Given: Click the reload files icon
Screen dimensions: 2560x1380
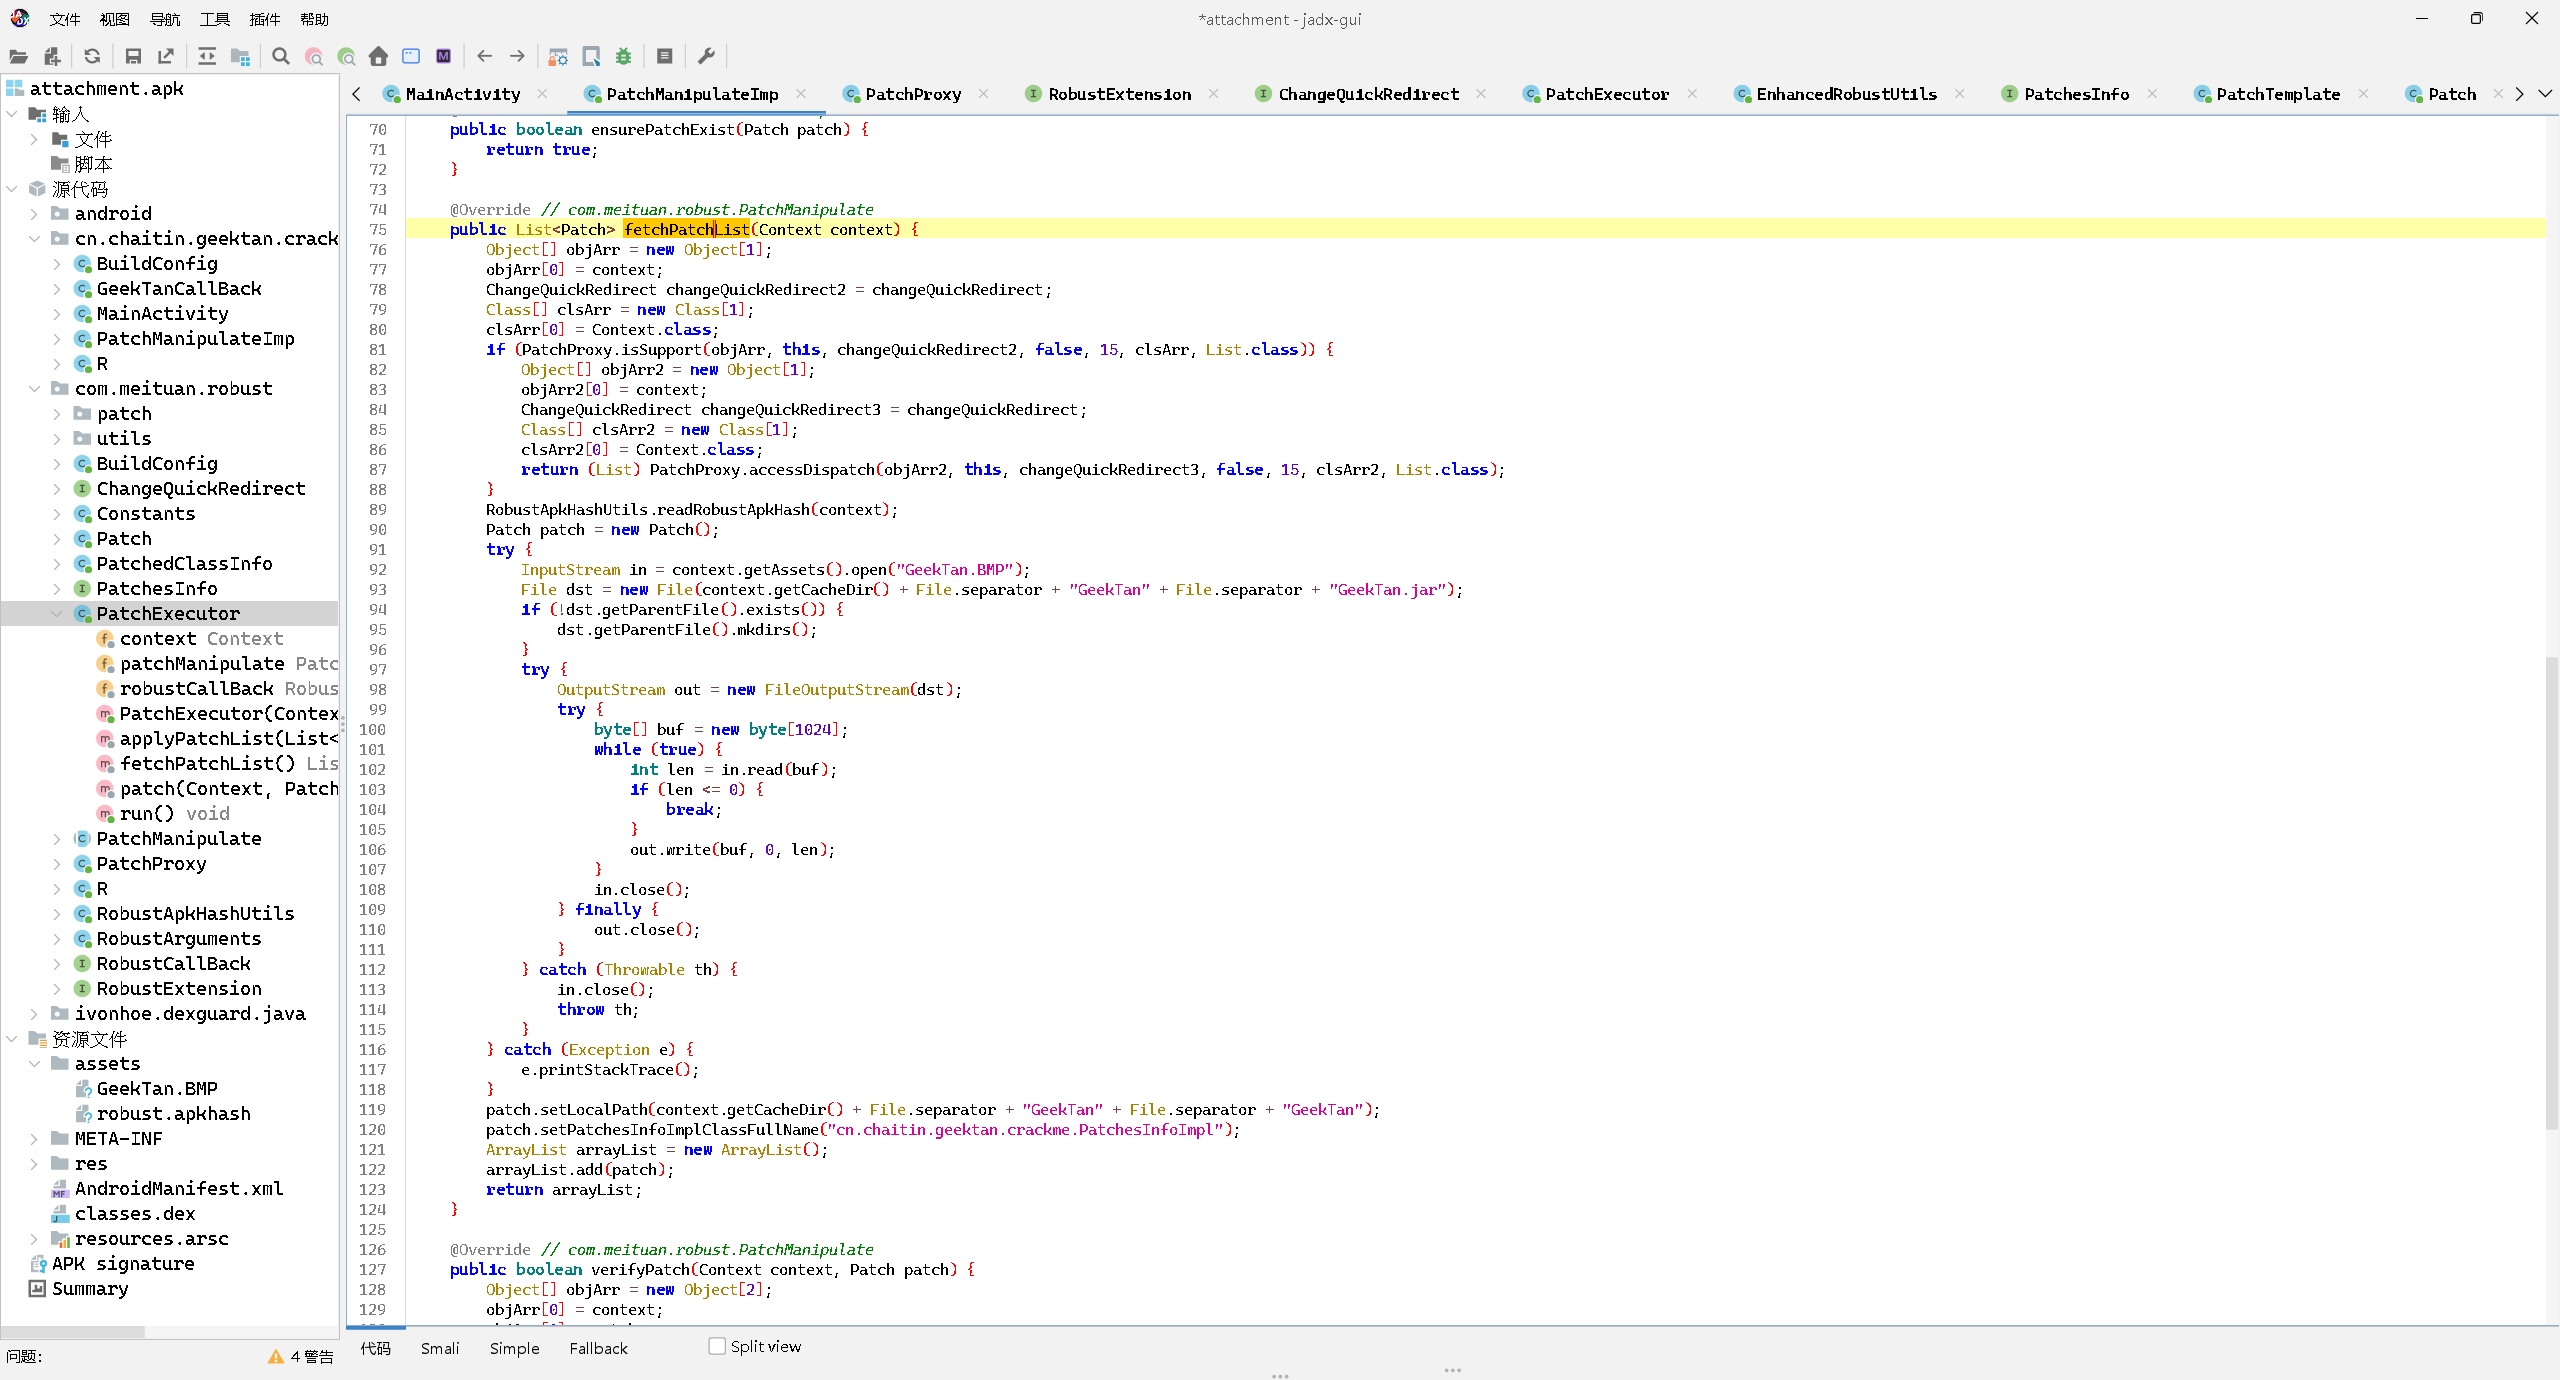Looking at the screenshot, I should coord(92,57).
